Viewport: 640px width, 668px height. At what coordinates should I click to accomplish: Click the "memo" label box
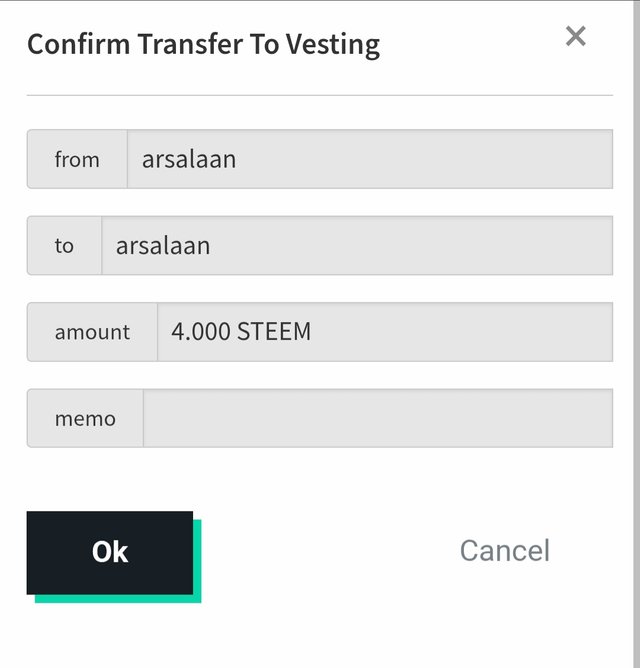click(85, 418)
